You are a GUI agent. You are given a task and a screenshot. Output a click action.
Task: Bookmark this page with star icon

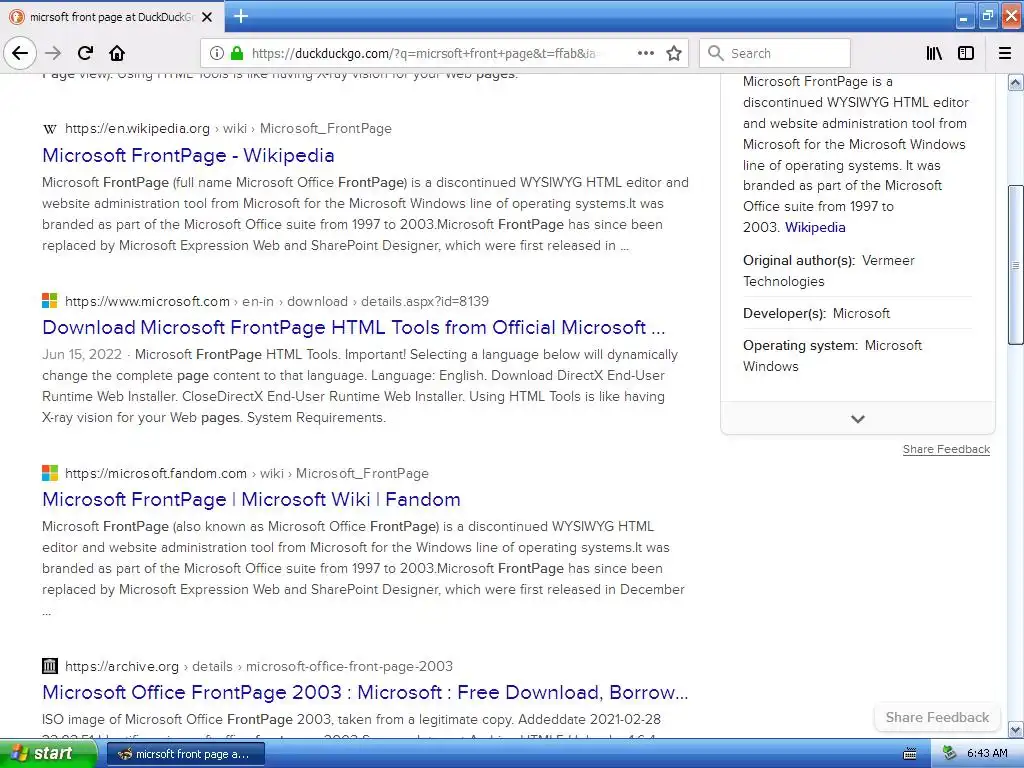(674, 53)
